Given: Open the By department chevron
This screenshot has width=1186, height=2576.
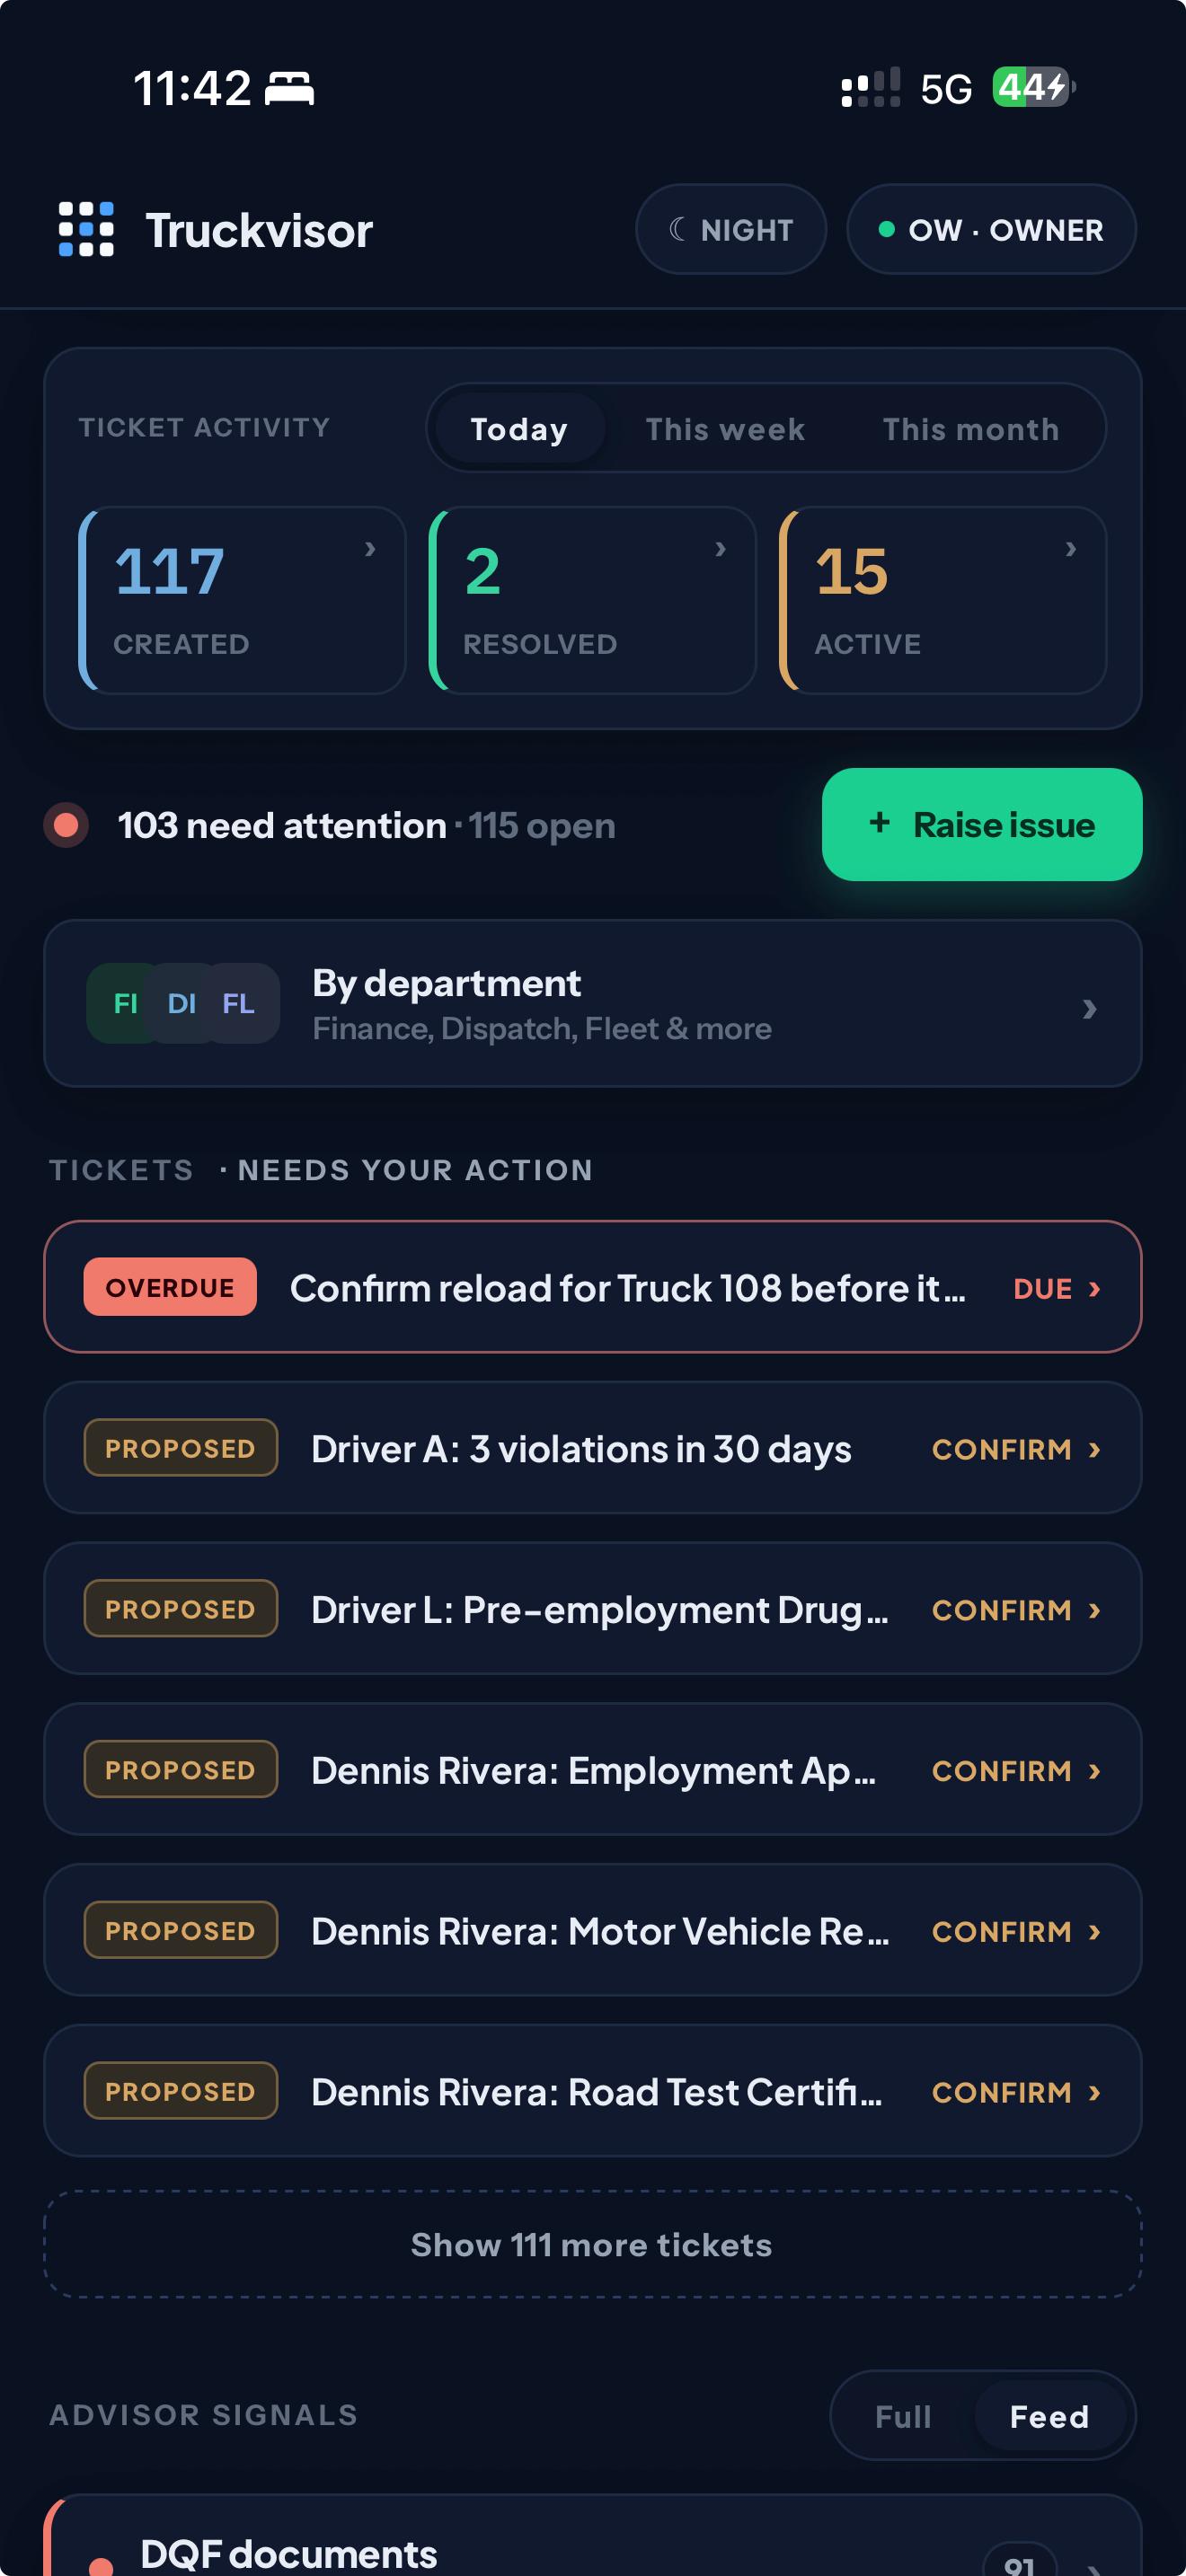Looking at the screenshot, I should point(1090,1008).
